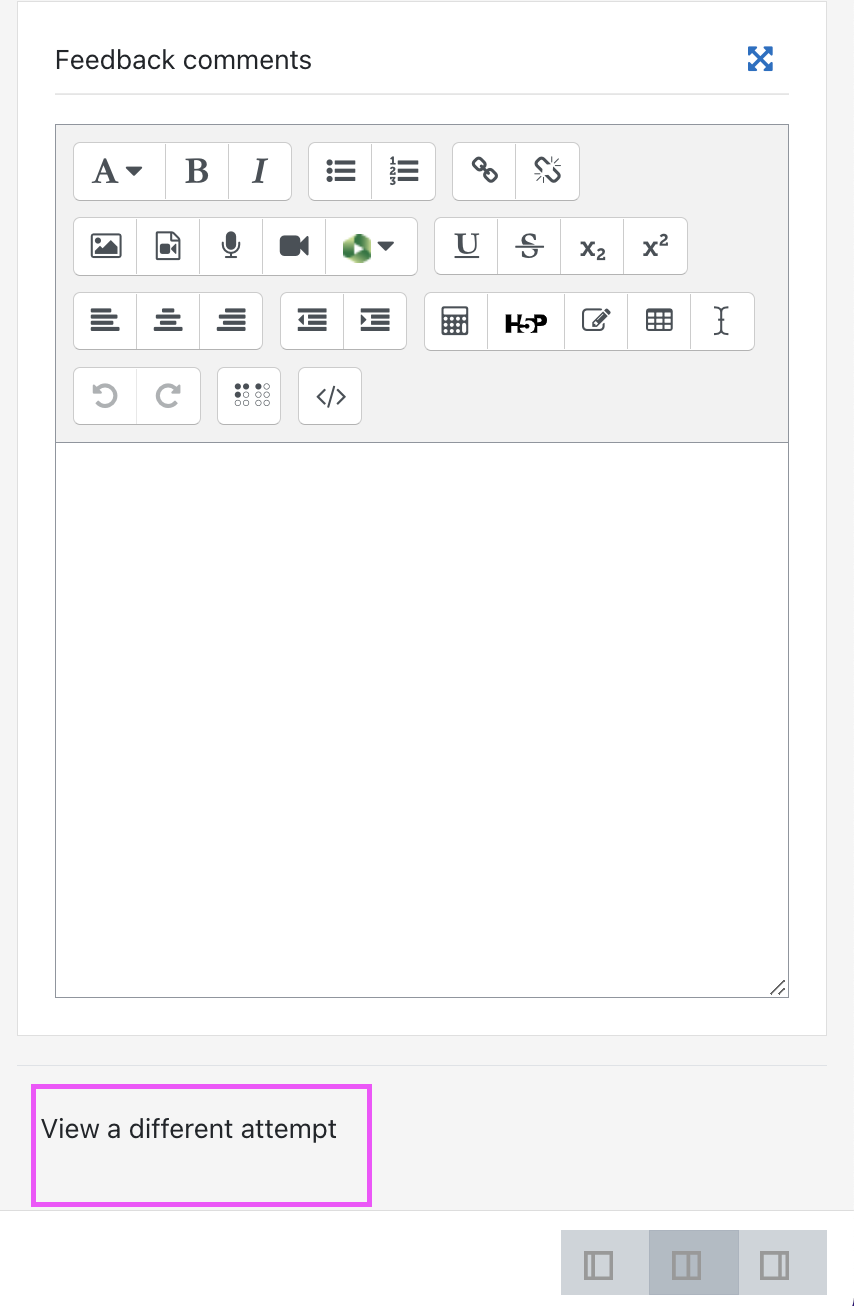854x1306 pixels.
Task: Insert an ordered numbered list
Action: tap(404, 171)
